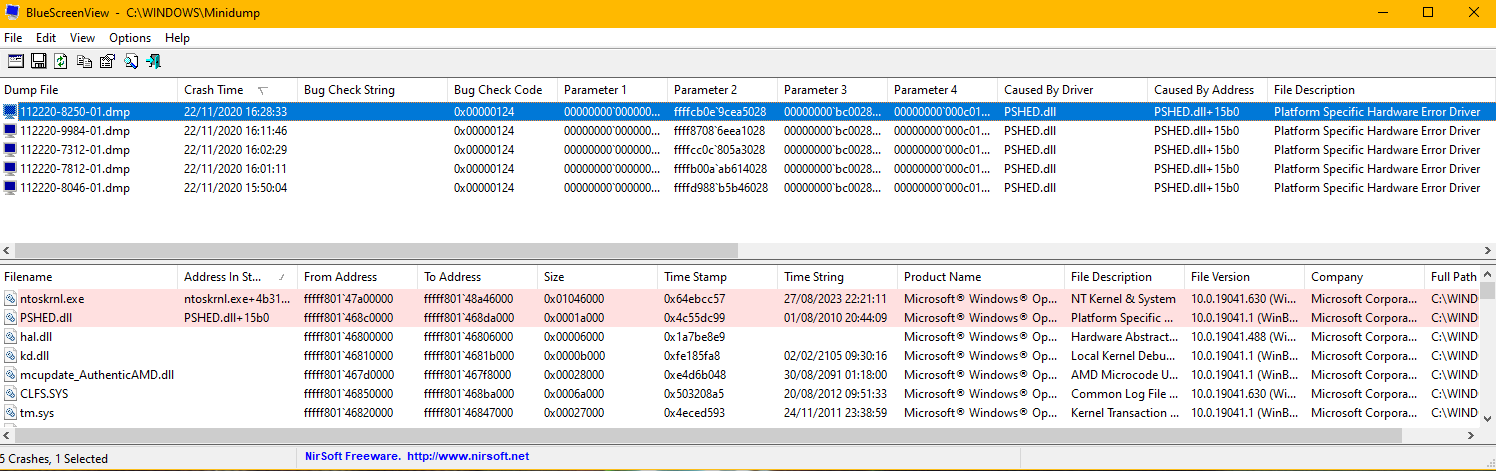The height and width of the screenshot is (471, 1496).
Task: Visit the NirSoft website link in status bar
Action: coord(468,457)
